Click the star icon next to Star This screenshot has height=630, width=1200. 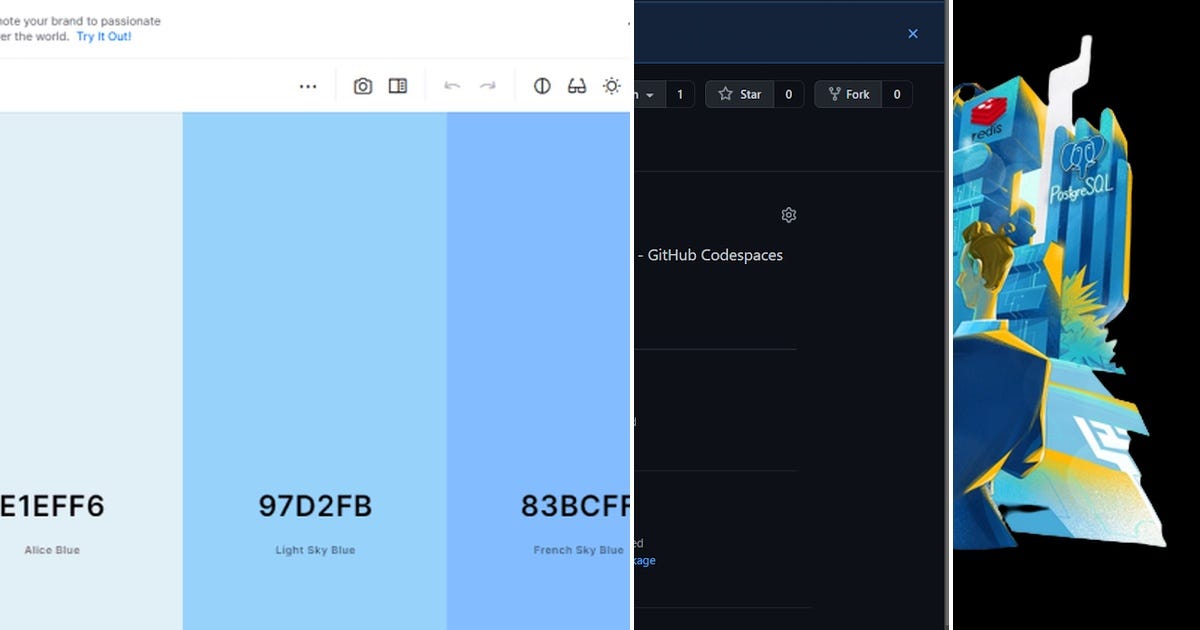pyautogui.click(x=723, y=94)
